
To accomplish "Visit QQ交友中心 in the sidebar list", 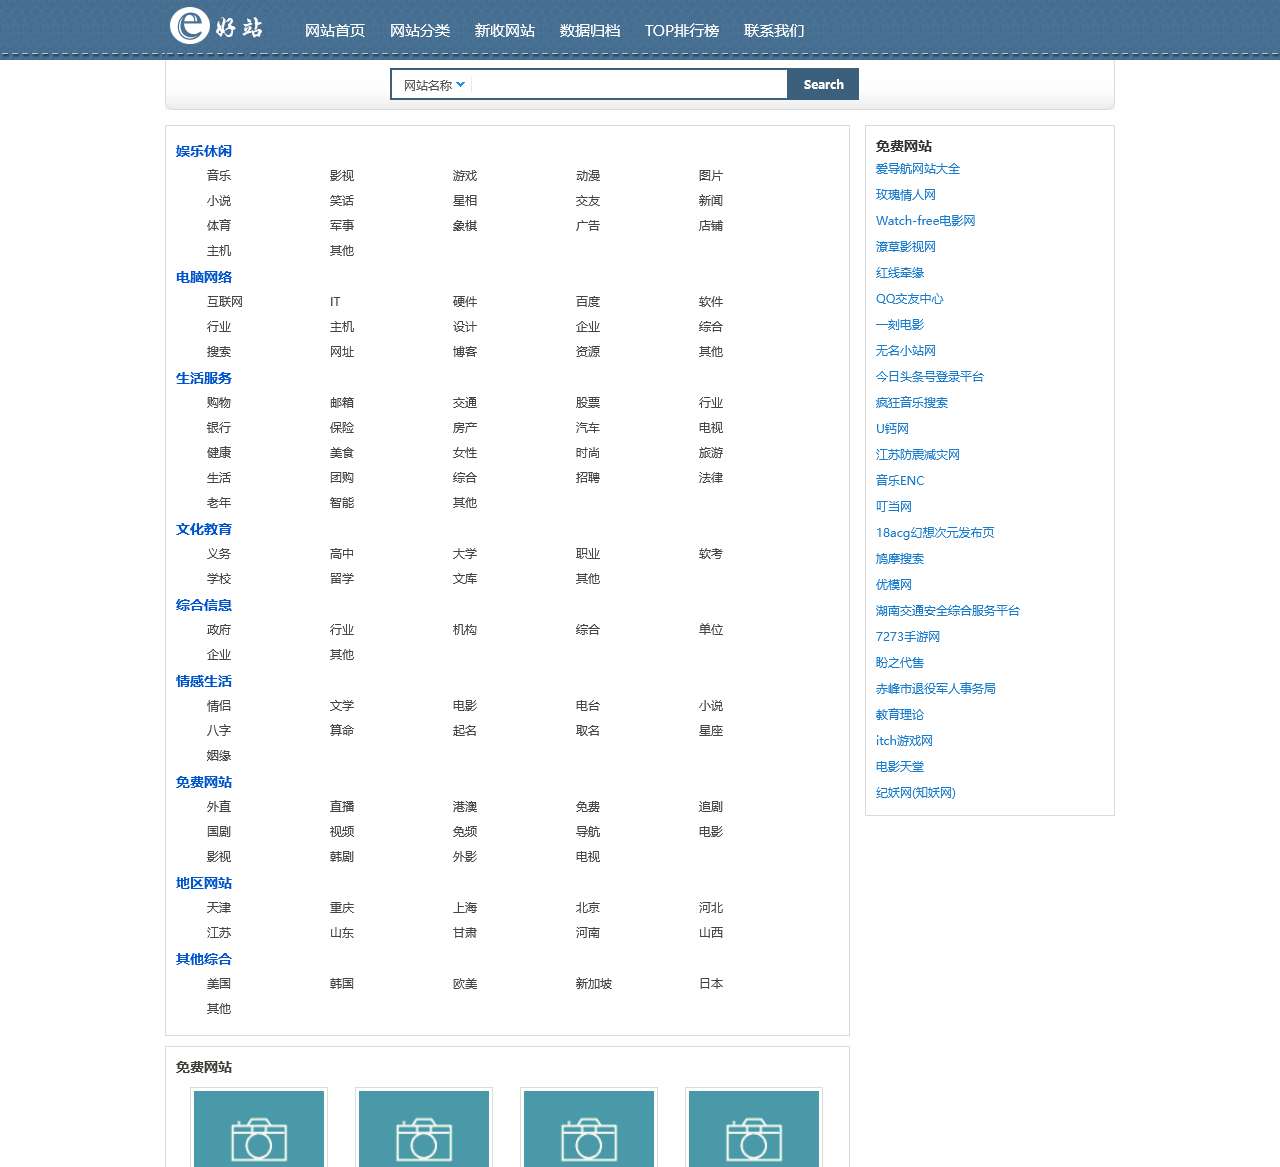I will pyautogui.click(x=909, y=299).
